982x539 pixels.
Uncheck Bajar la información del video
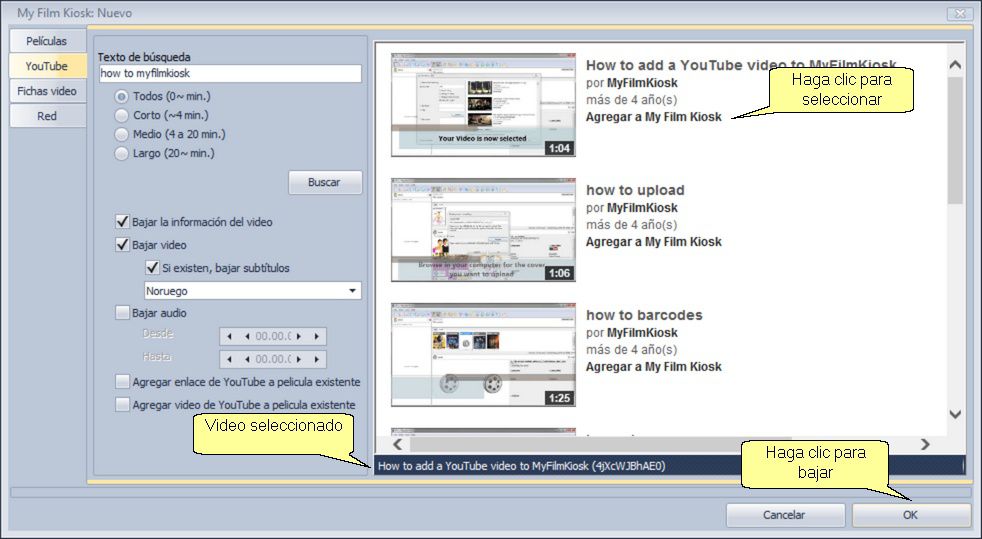[x=123, y=222]
